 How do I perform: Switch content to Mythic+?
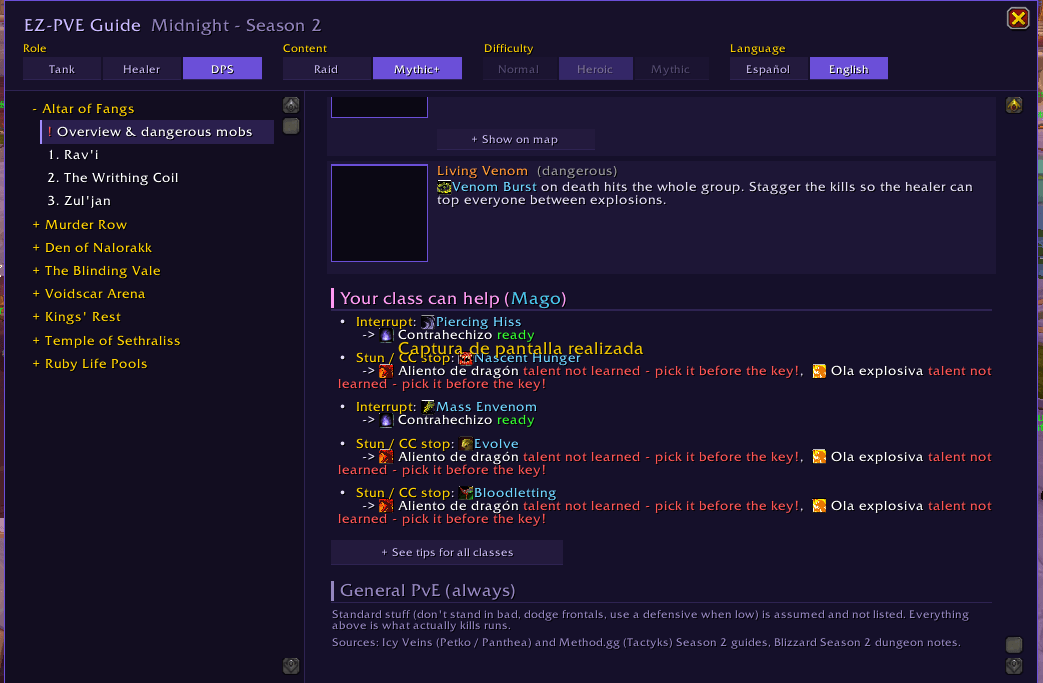(417, 69)
